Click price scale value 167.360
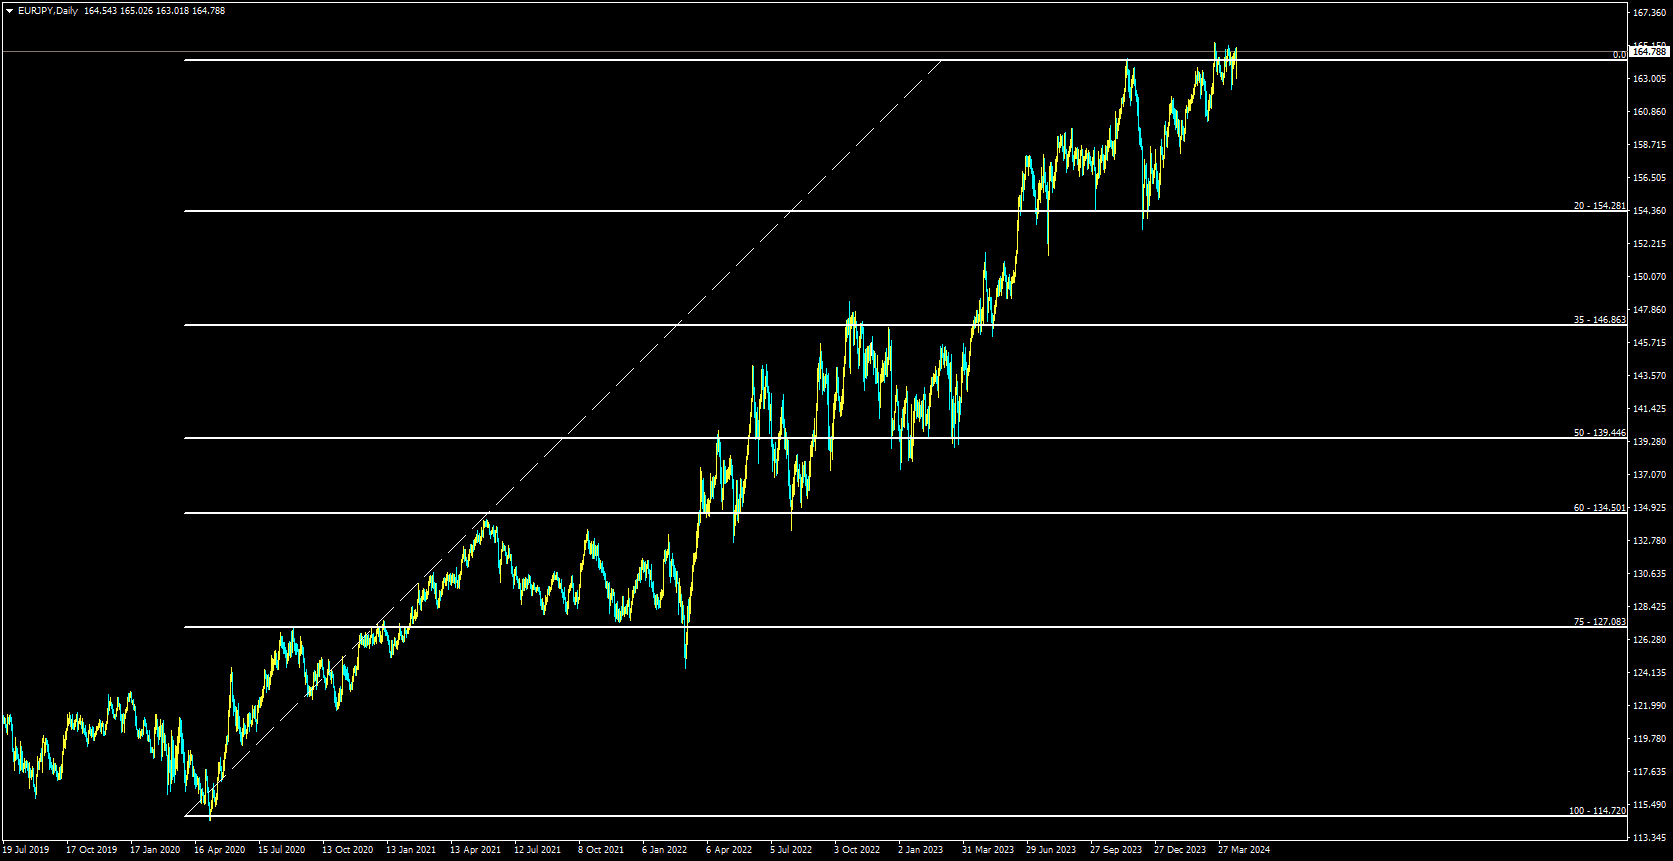This screenshot has width=1673, height=861. click(x=1649, y=12)
